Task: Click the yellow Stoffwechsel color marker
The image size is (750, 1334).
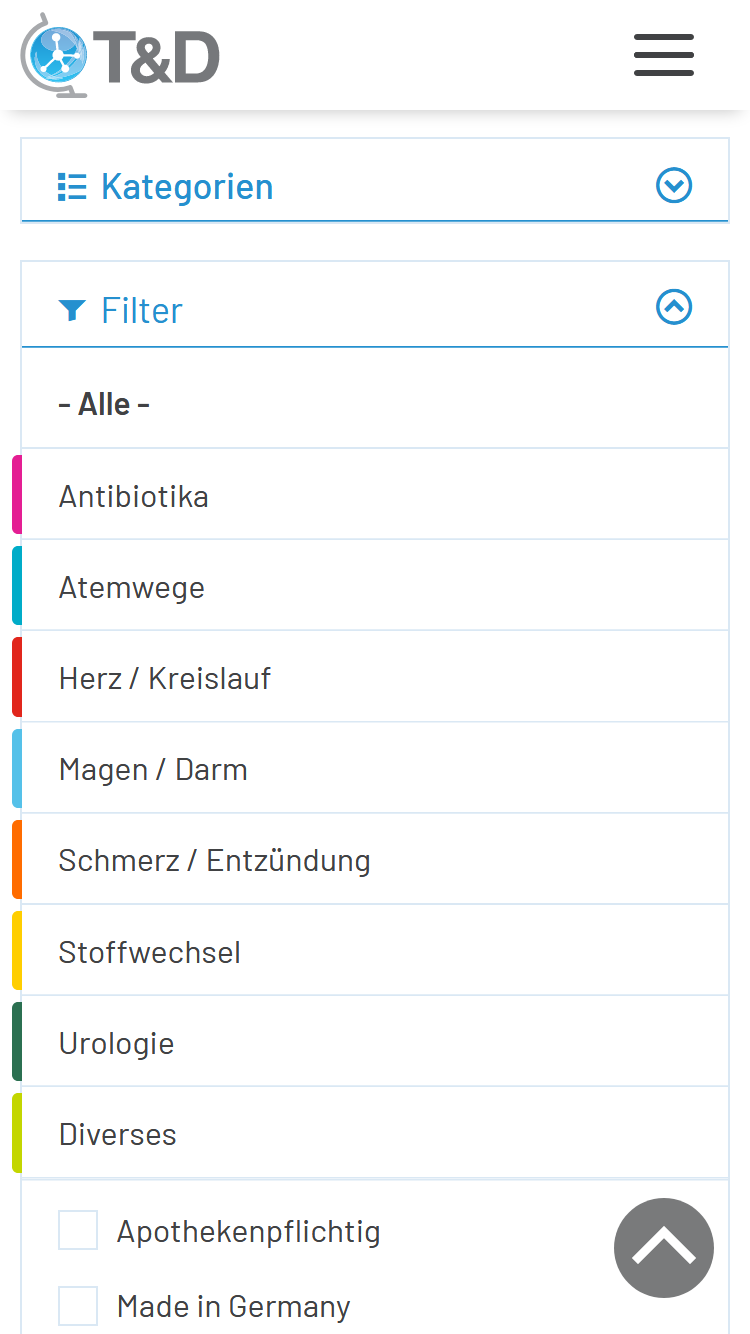Action: 17,950
